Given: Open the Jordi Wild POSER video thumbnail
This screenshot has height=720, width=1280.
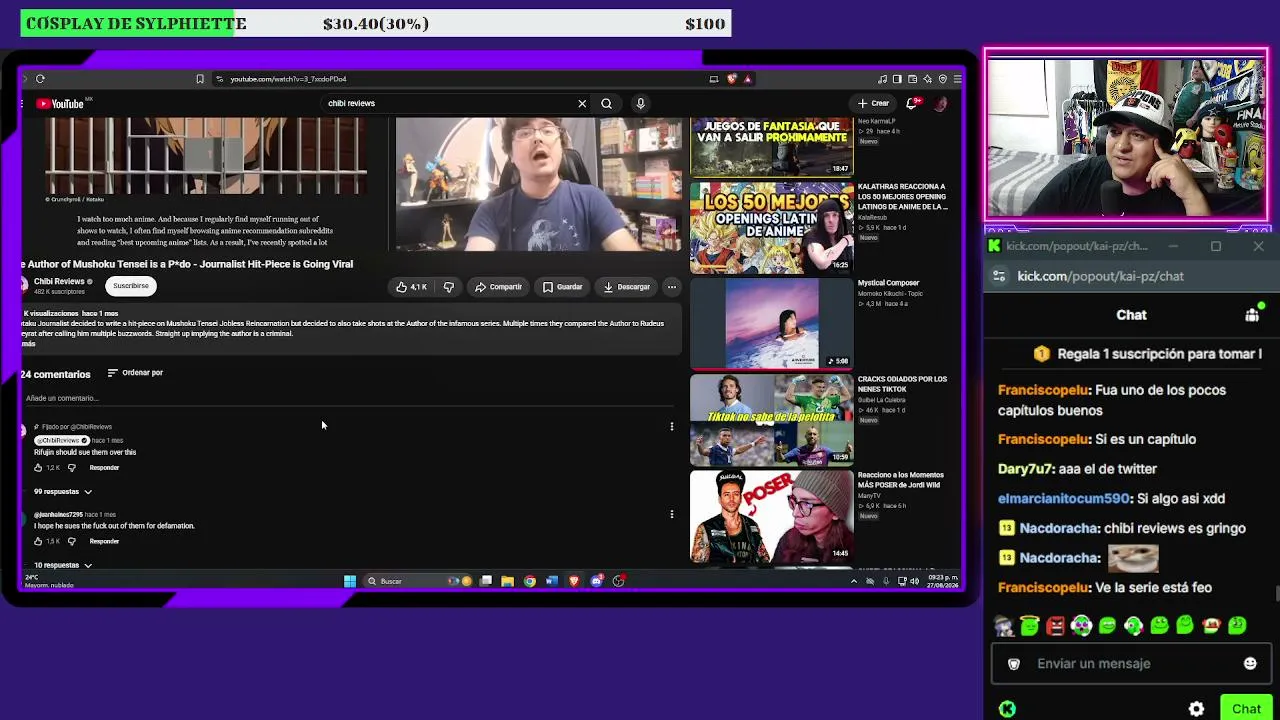Looking at the screenshot, I should point(772,515).
